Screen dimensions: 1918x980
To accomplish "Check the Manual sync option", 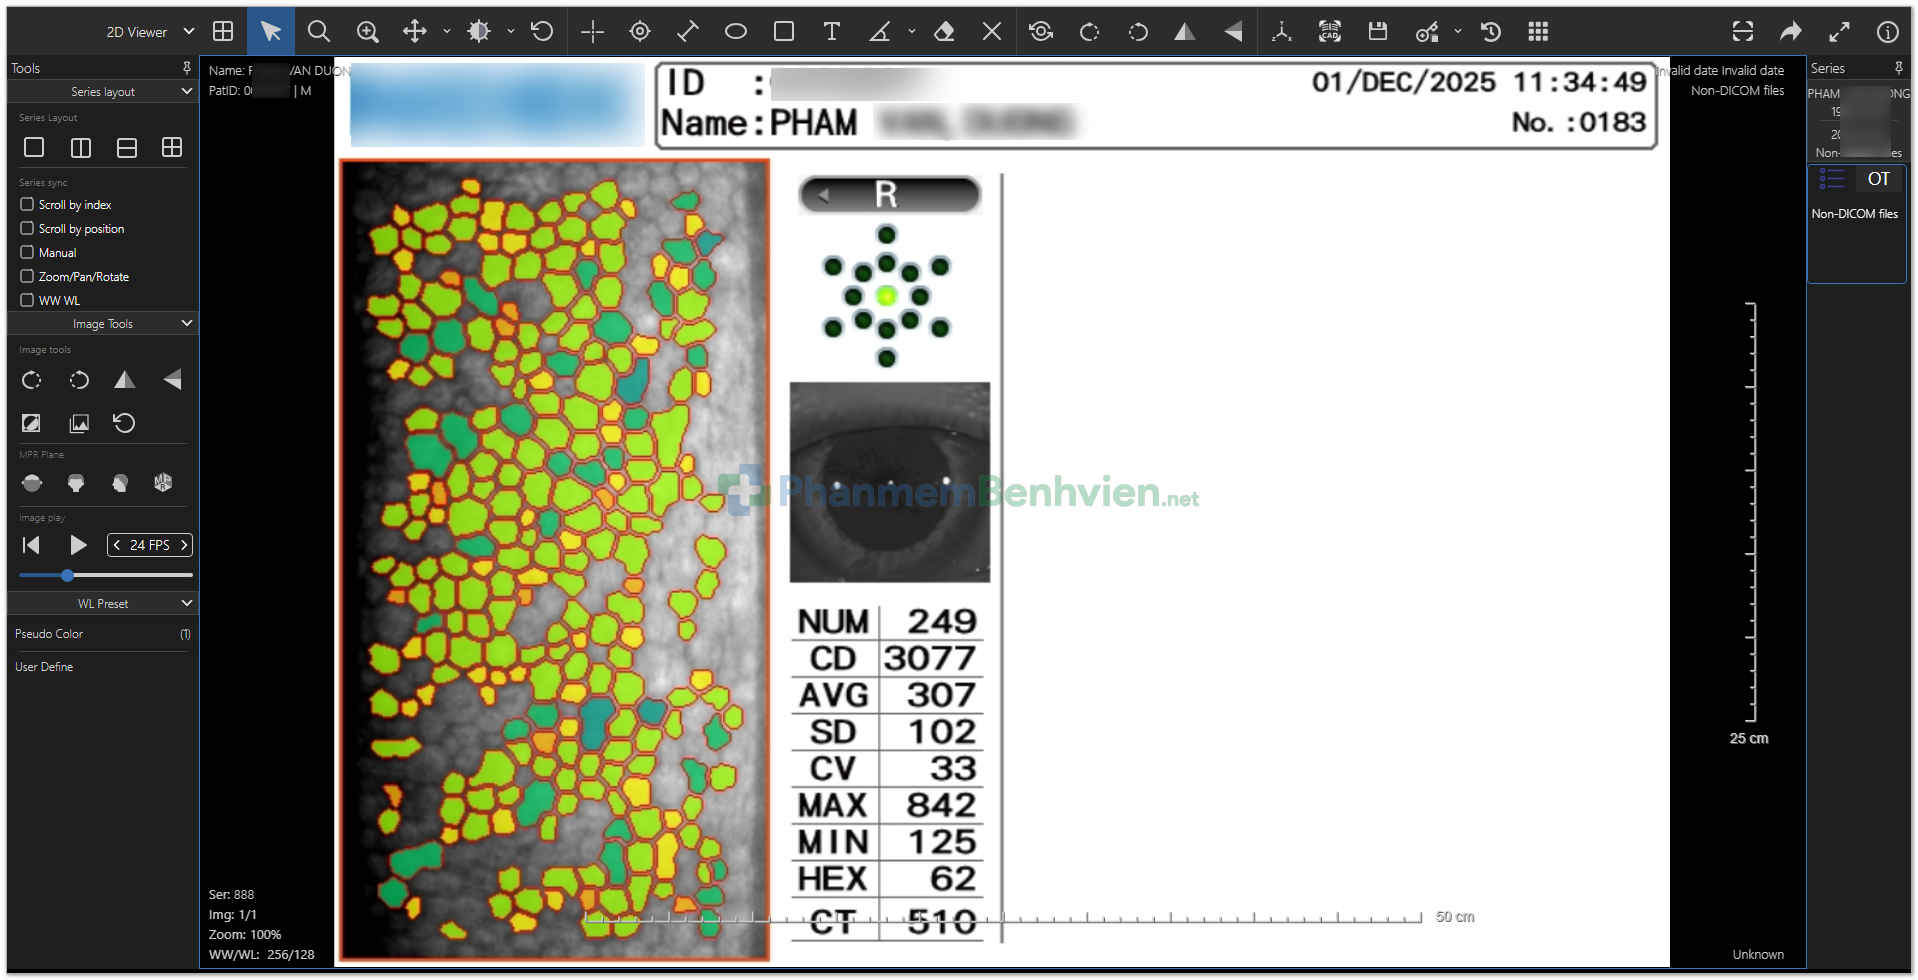I will click(x=27, y=252).
